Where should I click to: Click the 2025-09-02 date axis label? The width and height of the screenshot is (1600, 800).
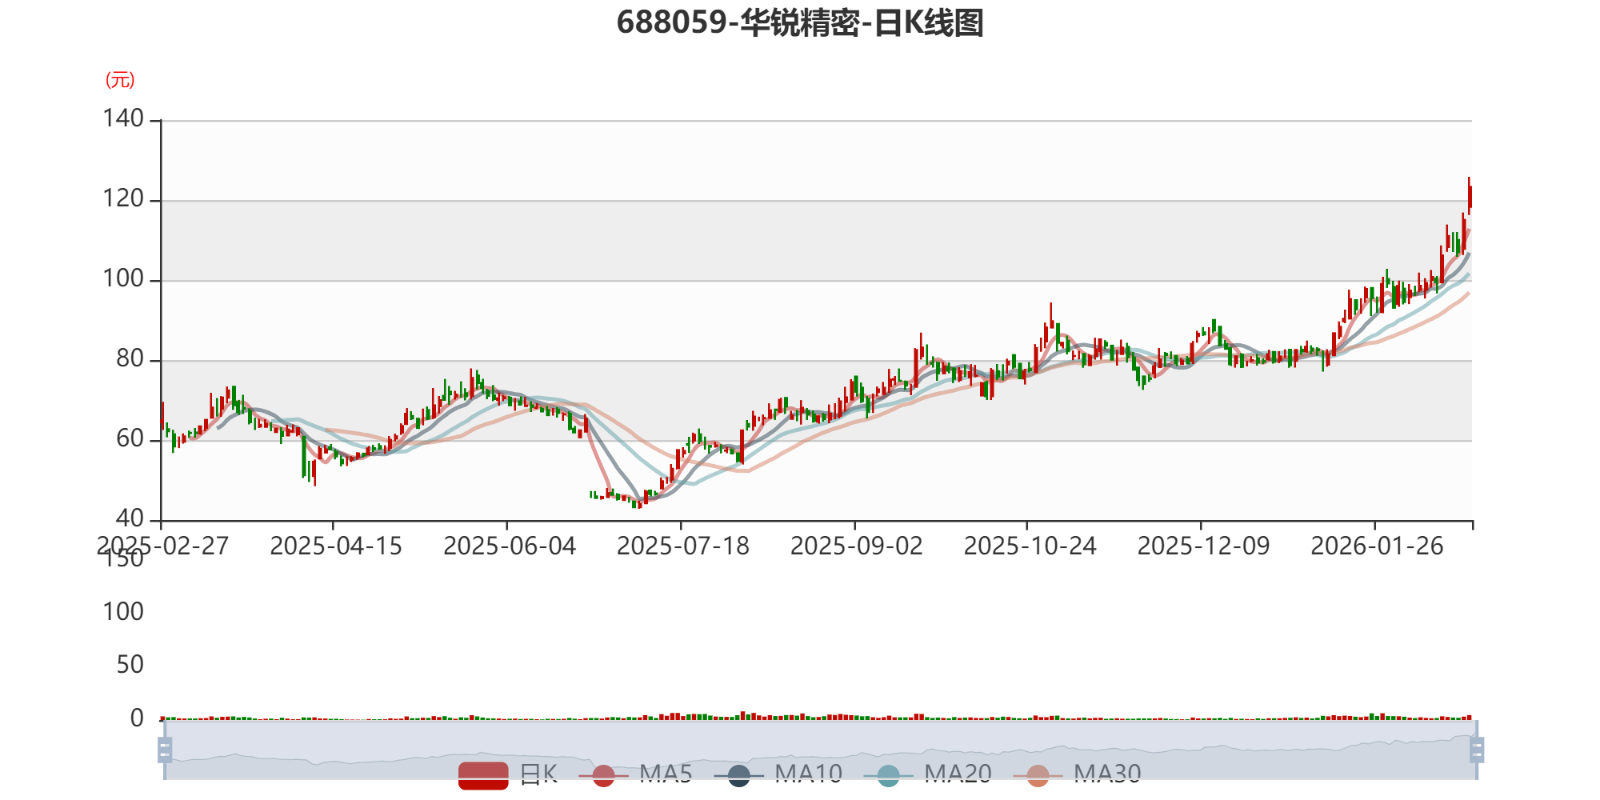click(x=857, y=546)
